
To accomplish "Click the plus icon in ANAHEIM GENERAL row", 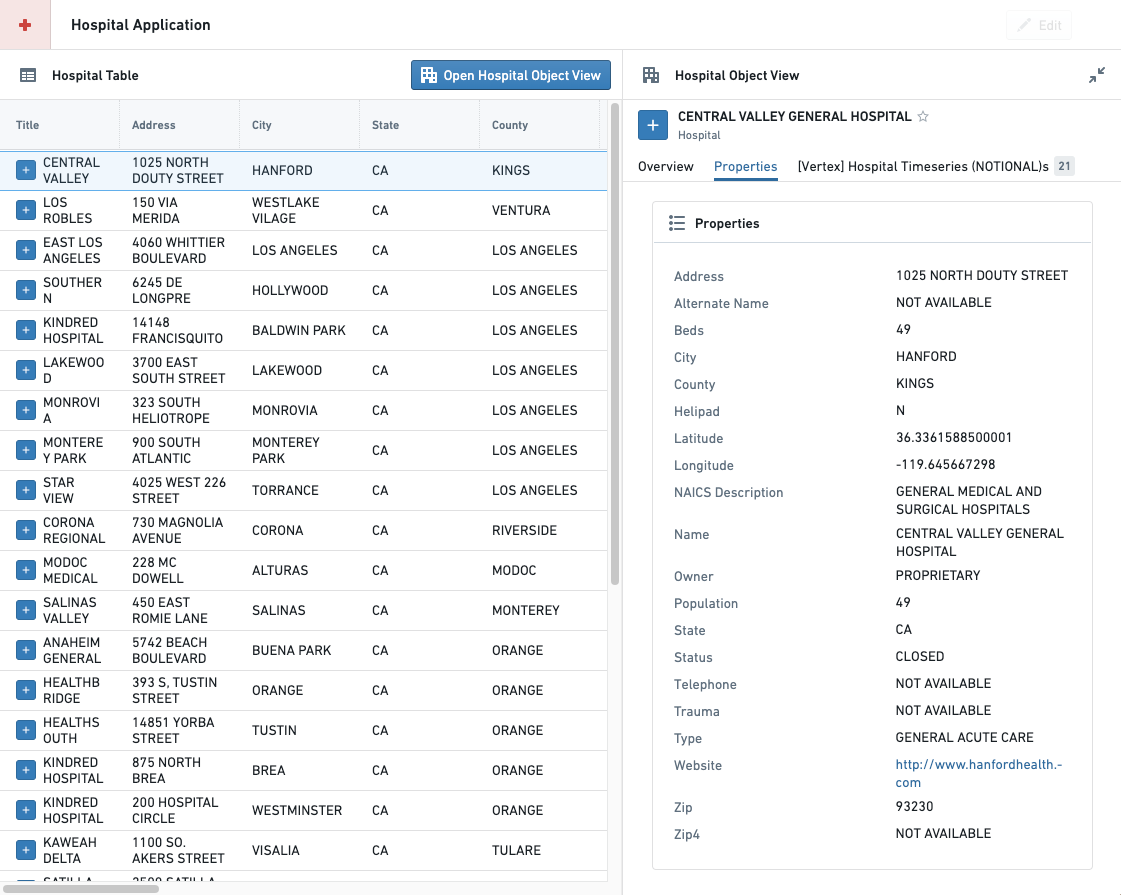I will click(26, 651).
